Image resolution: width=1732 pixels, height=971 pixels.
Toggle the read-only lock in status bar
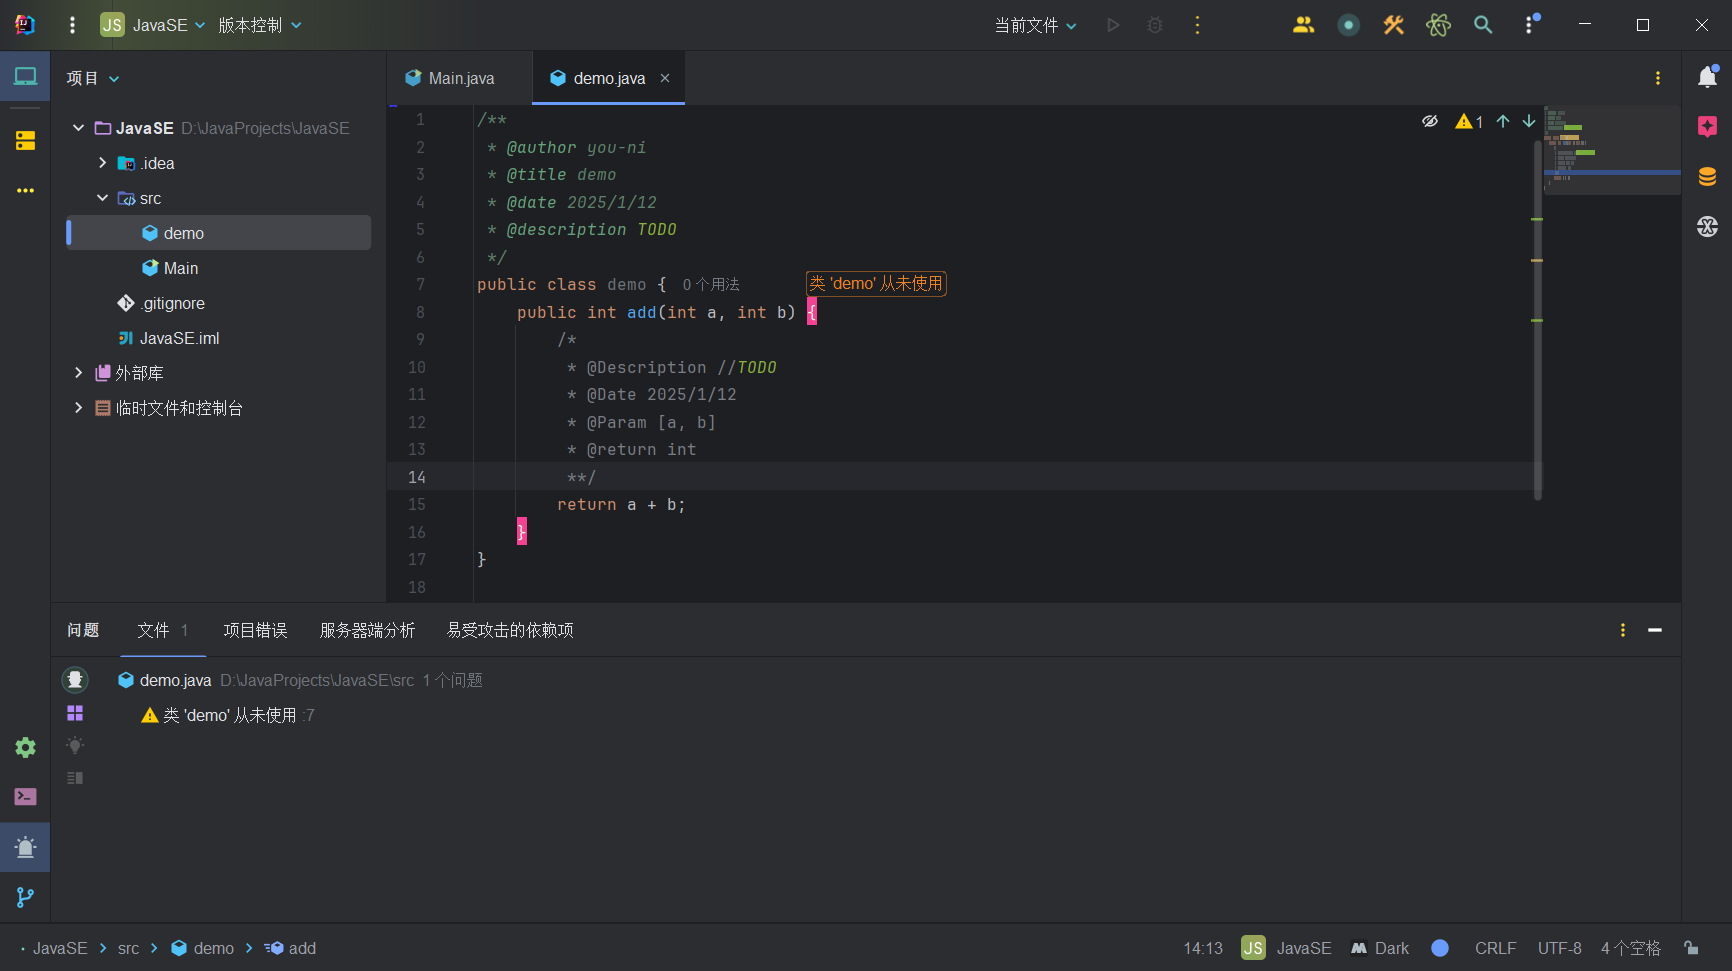coord(1691,948)
